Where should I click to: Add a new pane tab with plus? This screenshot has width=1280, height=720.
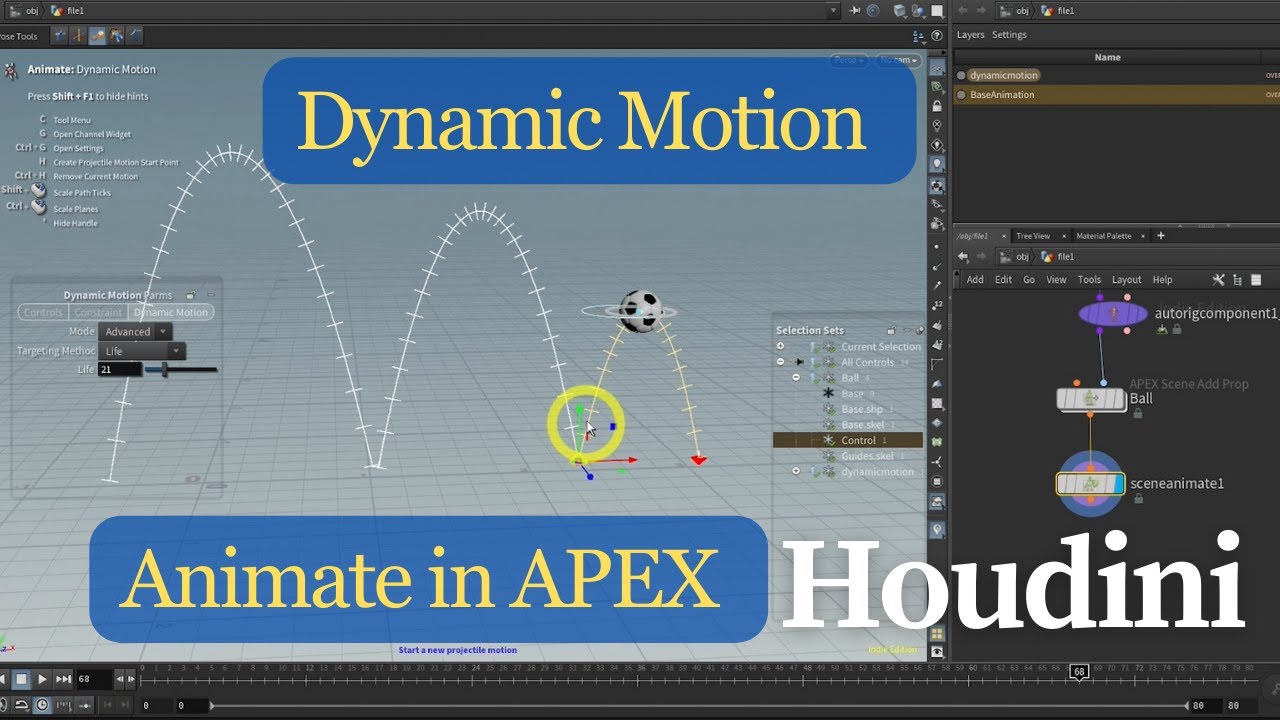tap(1161, 236)
